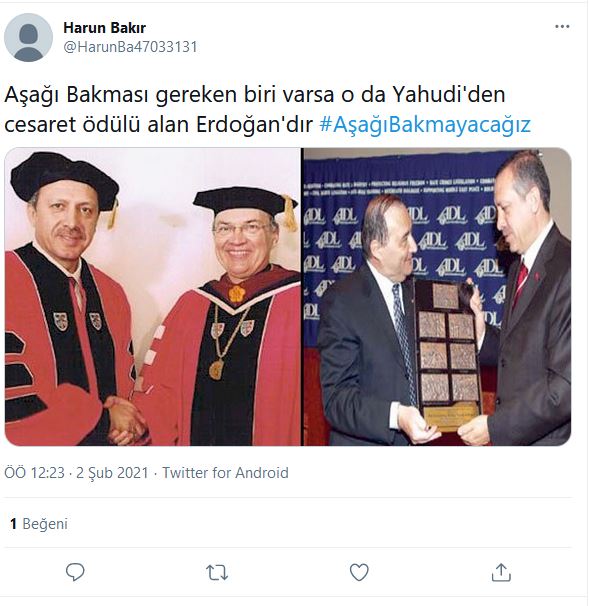The height and width of the screenshot is (606, 589).
Task: Click the award plaque in the right photo
Action: pyautogui.click(x=449, y=355)
